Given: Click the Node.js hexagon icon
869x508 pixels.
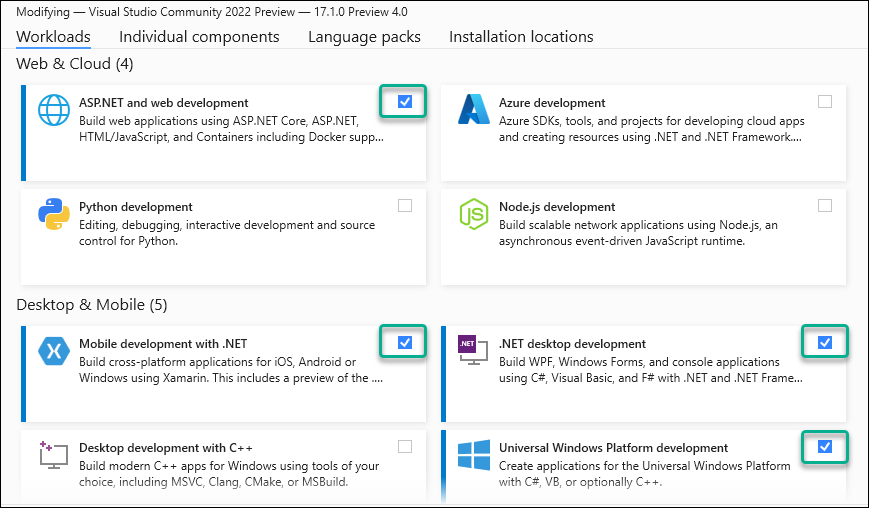Looking at the screenshot, I should click(473, 215).
